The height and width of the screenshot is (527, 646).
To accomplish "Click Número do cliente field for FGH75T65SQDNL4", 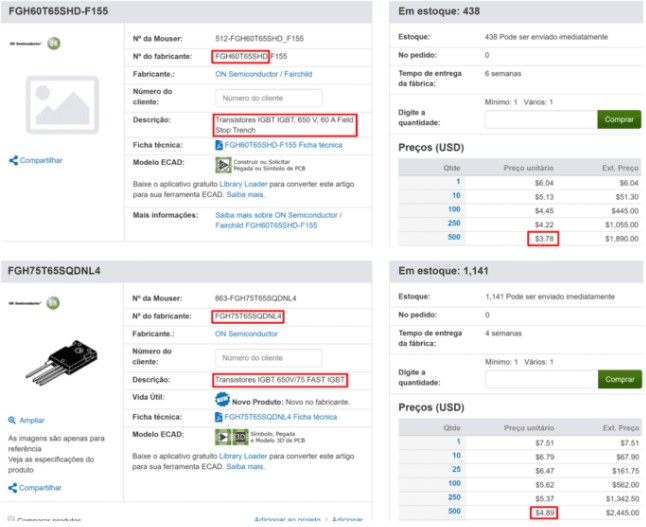I will [x=269, y=358].
